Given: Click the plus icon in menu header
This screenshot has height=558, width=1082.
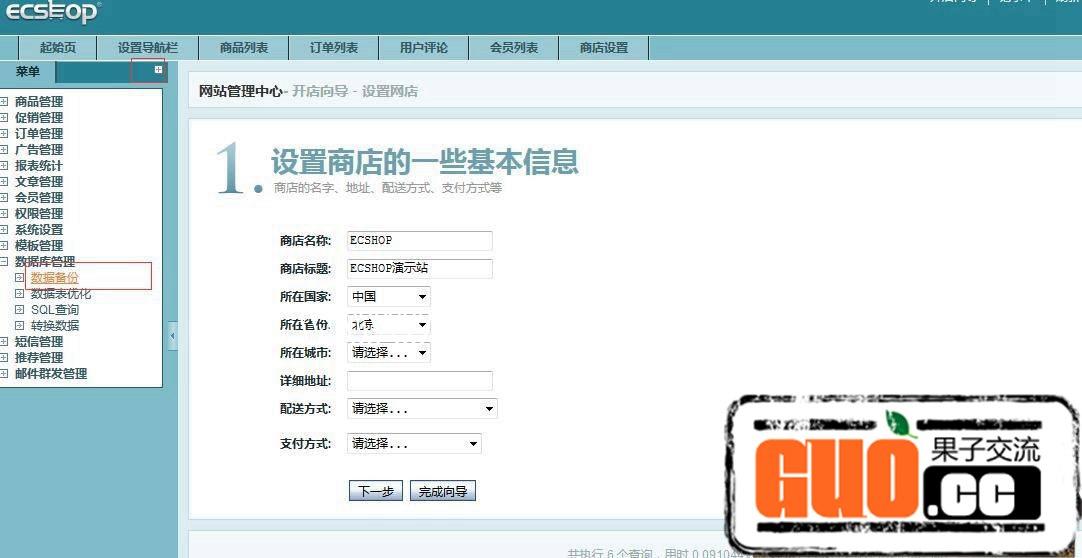Looking at the screenshot, I should 158,70.
